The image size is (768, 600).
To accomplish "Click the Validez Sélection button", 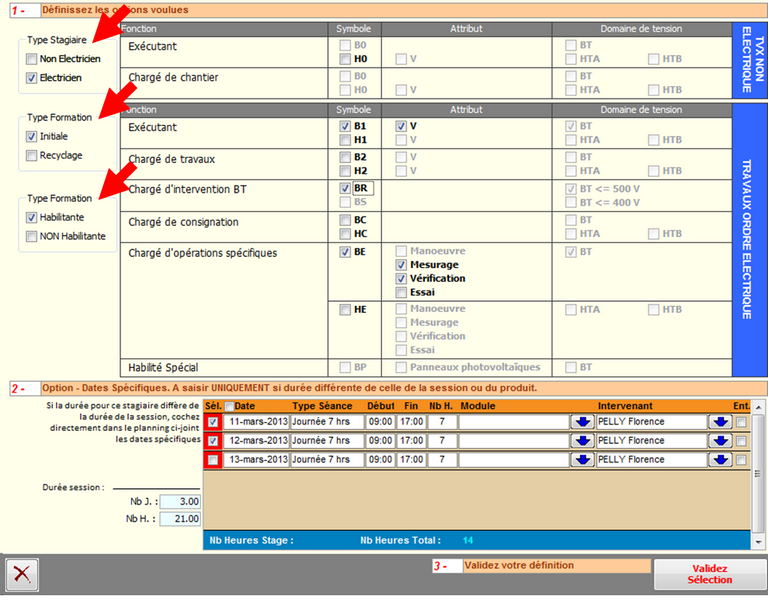I will [x=710, y=574].
